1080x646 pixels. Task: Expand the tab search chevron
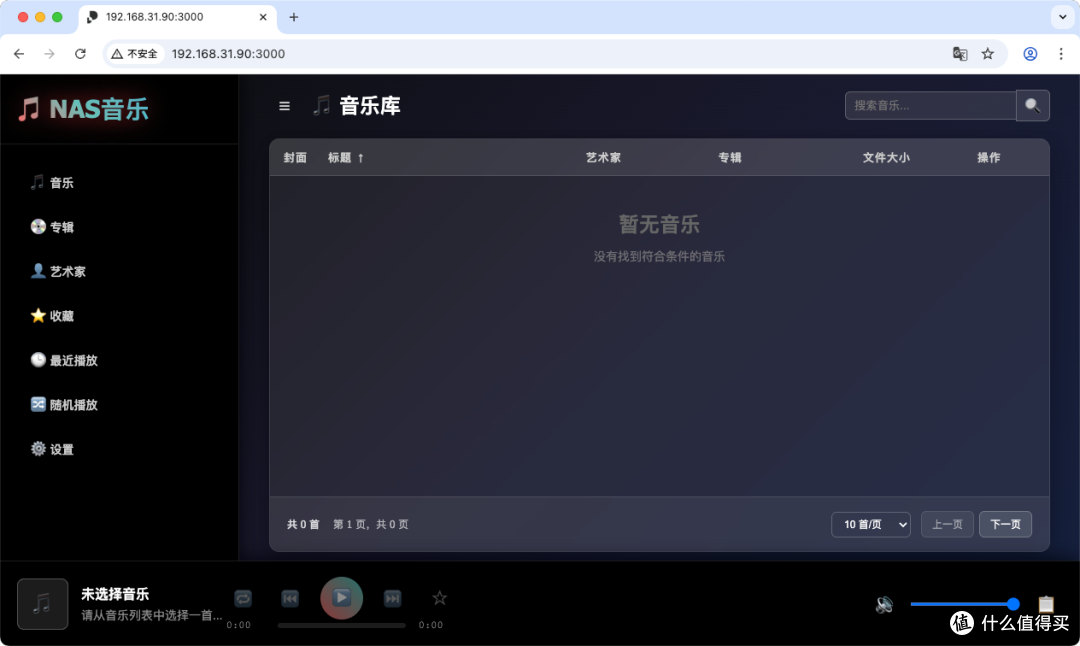1062,17
